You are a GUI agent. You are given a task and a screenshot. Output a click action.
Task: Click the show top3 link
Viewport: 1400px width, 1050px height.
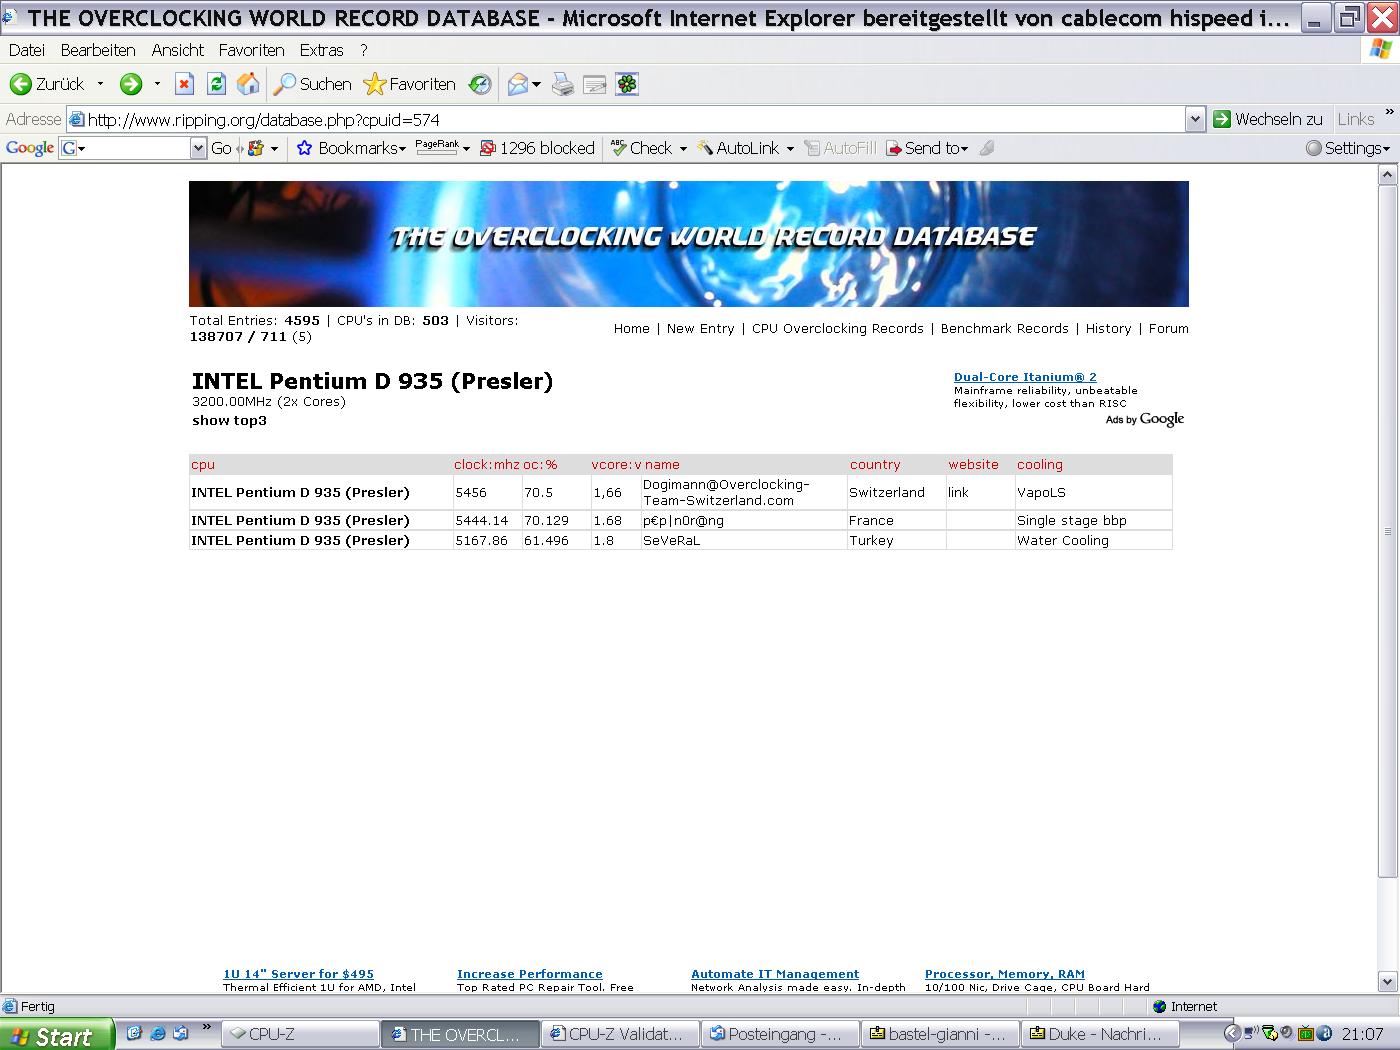click(229, 421)
